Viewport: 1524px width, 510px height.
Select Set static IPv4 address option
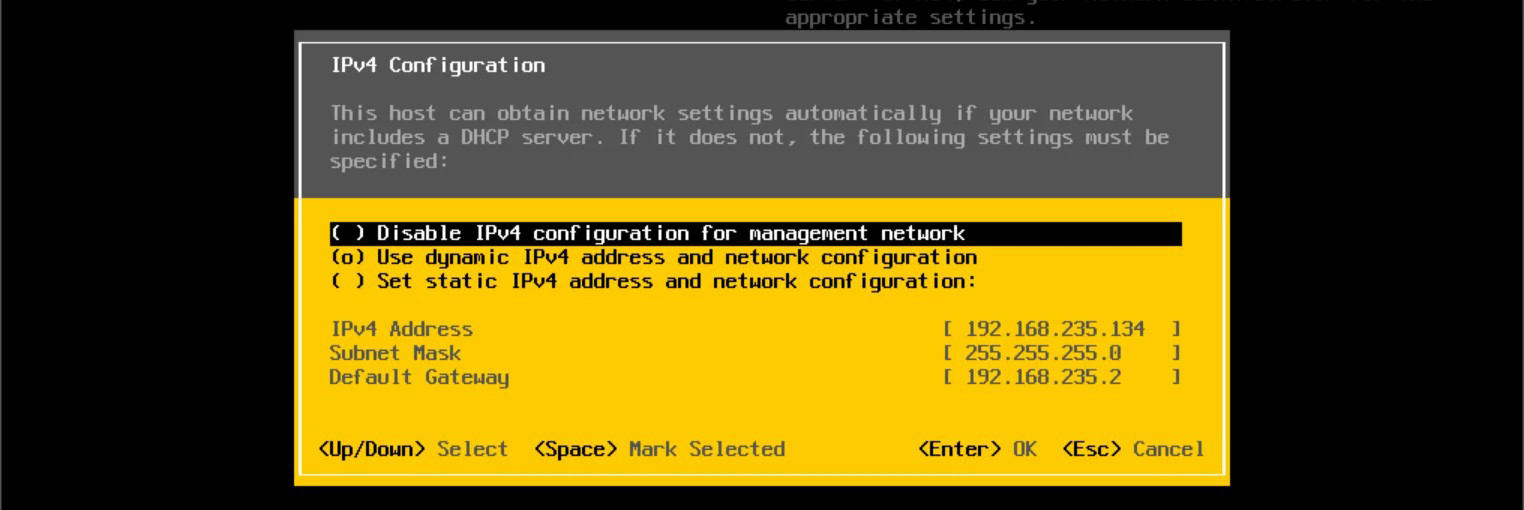(653, 282)
